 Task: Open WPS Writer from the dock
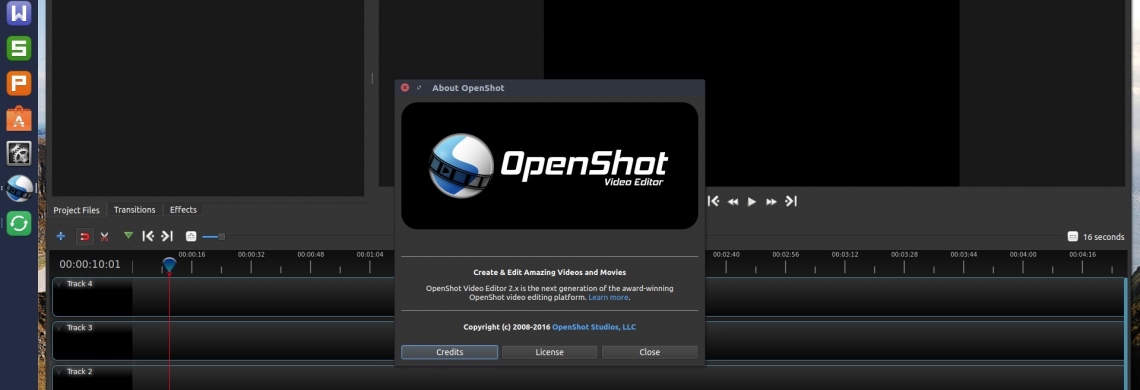pyautogui.click(x=19, y=13)
